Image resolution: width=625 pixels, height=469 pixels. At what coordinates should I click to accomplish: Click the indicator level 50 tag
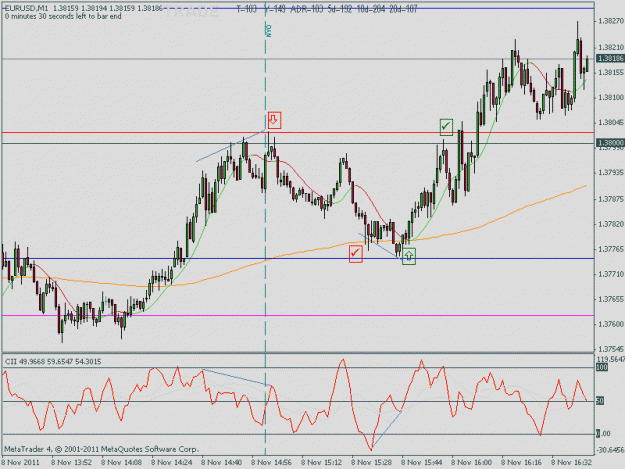click(600, 401)
